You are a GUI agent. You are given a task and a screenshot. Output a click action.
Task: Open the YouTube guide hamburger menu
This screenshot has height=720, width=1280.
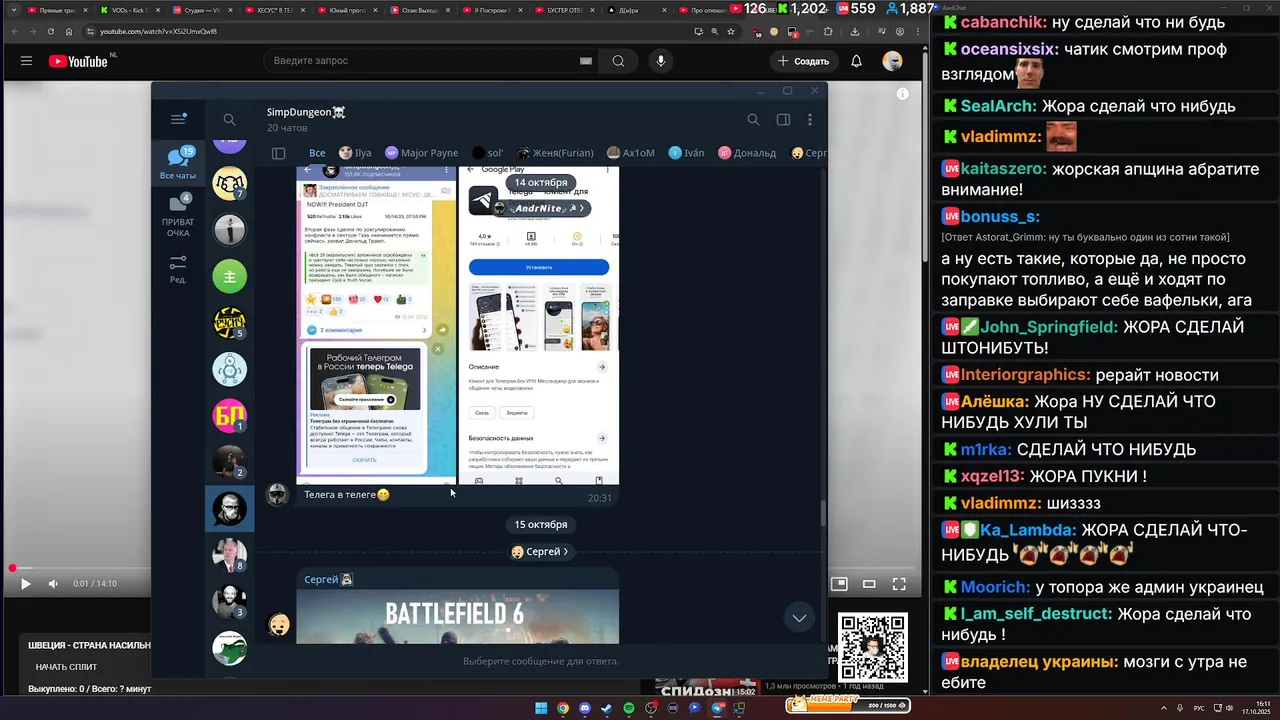pyautogui.click(x=26, y=61)
